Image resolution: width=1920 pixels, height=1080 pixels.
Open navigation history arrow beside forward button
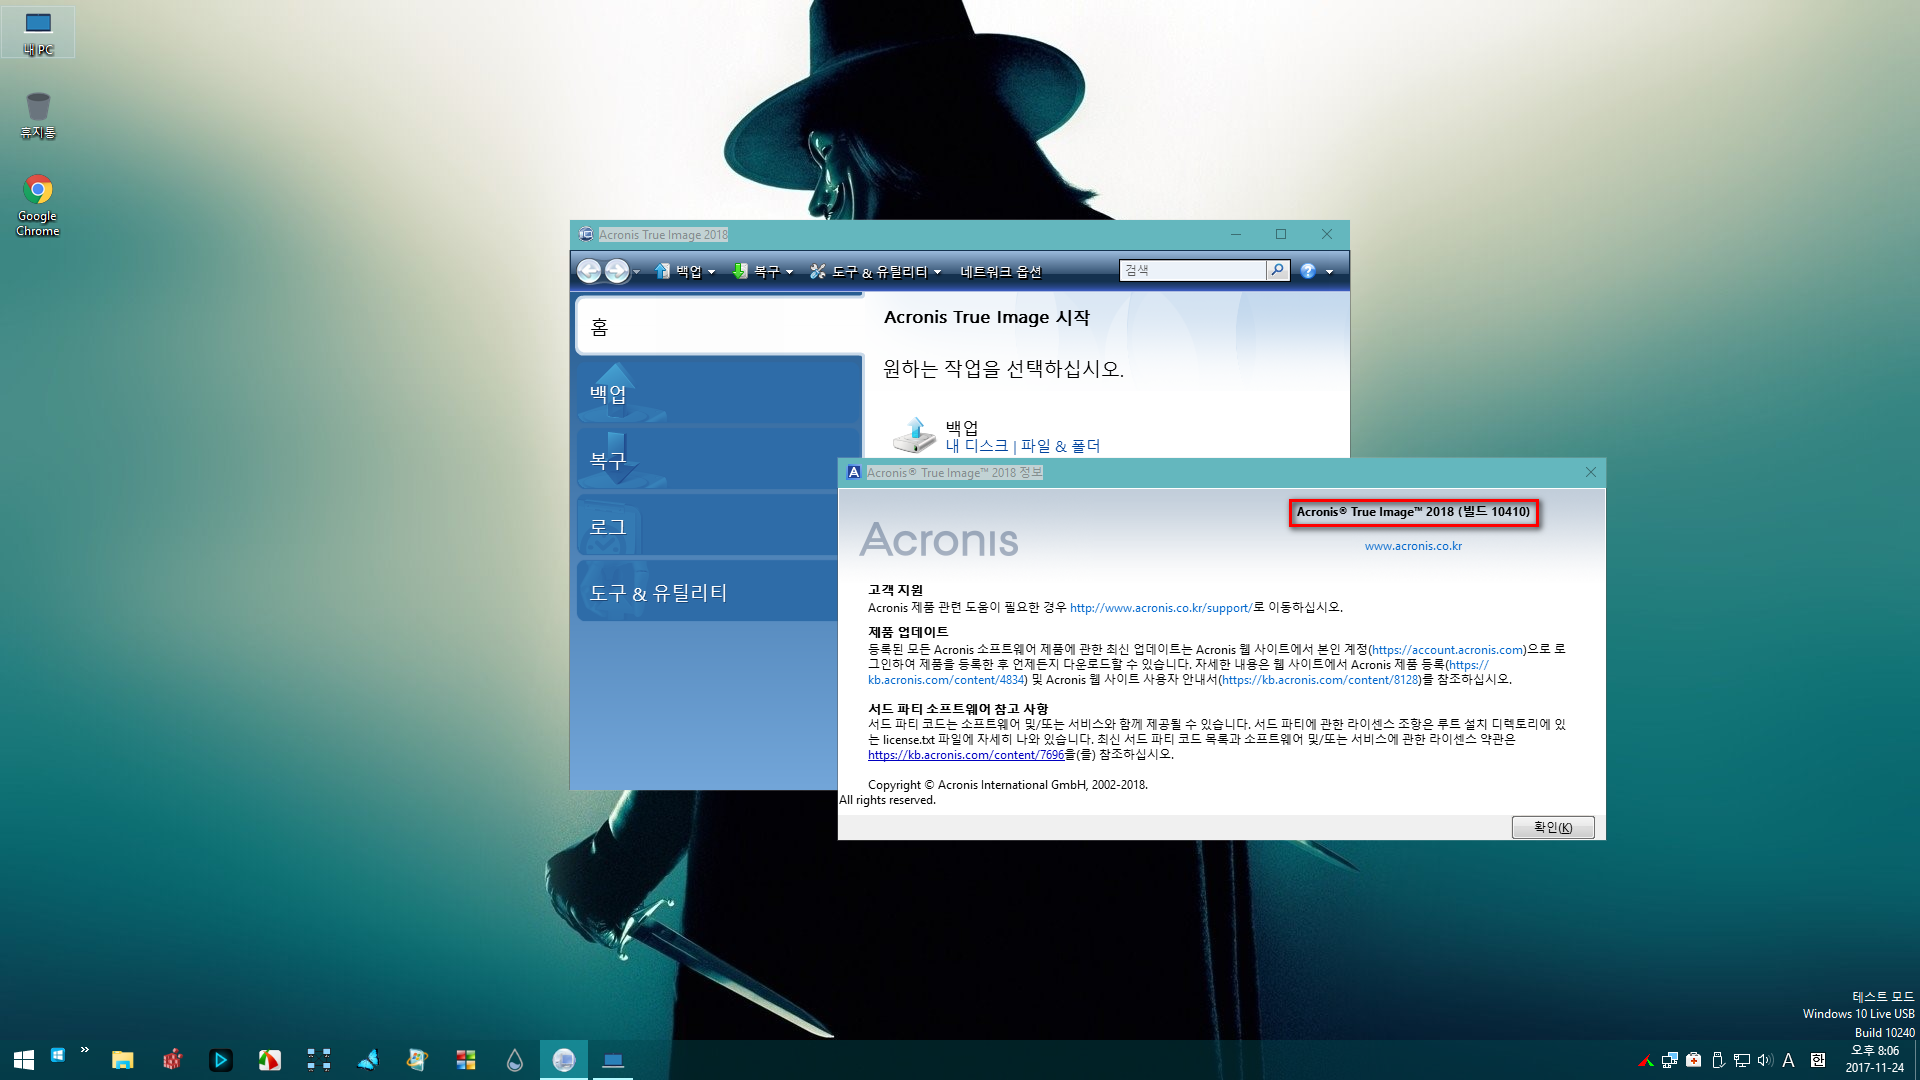[x=636, y=272]
